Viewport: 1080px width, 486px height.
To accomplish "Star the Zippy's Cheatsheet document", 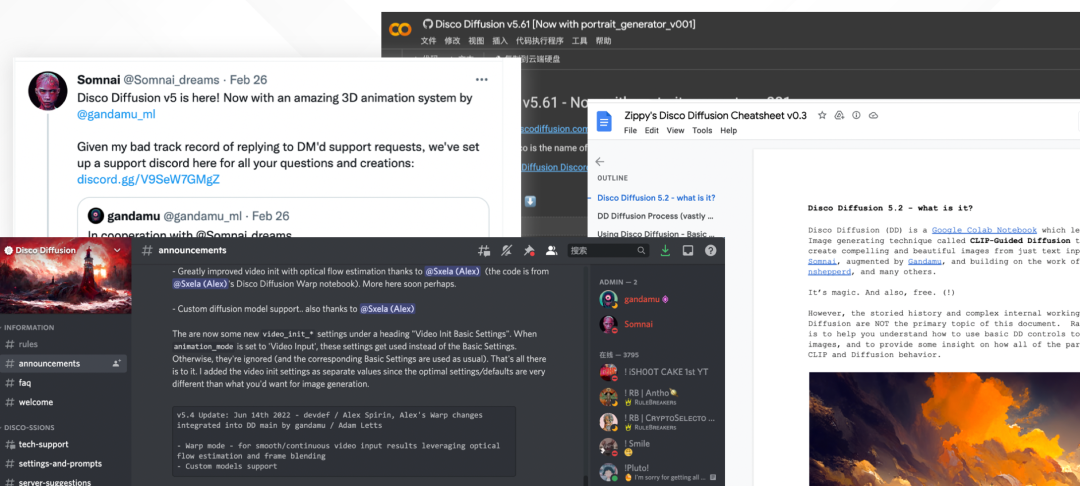I will 822,116.
